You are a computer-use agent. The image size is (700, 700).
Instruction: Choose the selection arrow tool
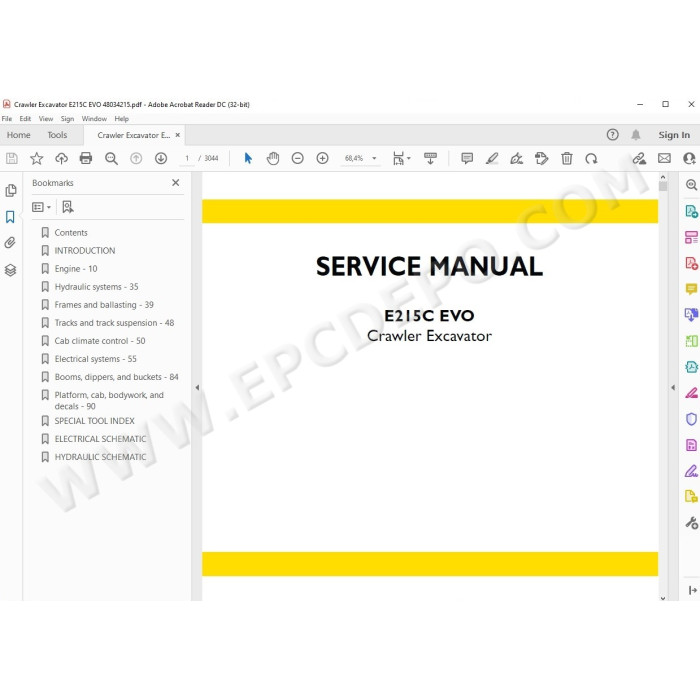point(248,158)
